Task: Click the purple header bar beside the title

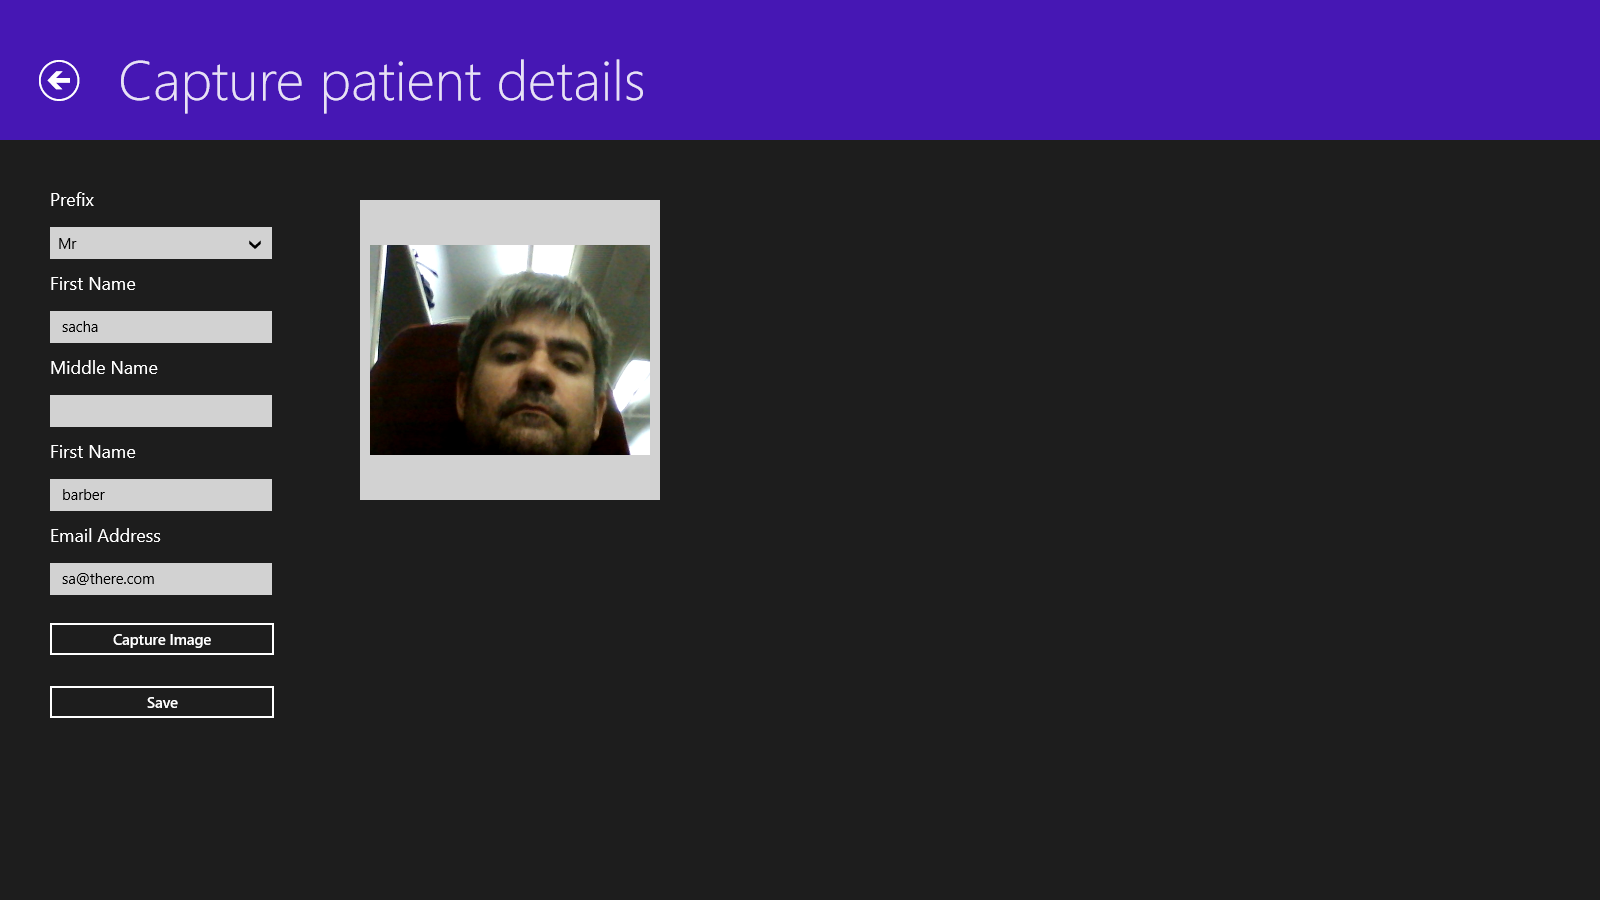Action: click(x=1120, y=70)
